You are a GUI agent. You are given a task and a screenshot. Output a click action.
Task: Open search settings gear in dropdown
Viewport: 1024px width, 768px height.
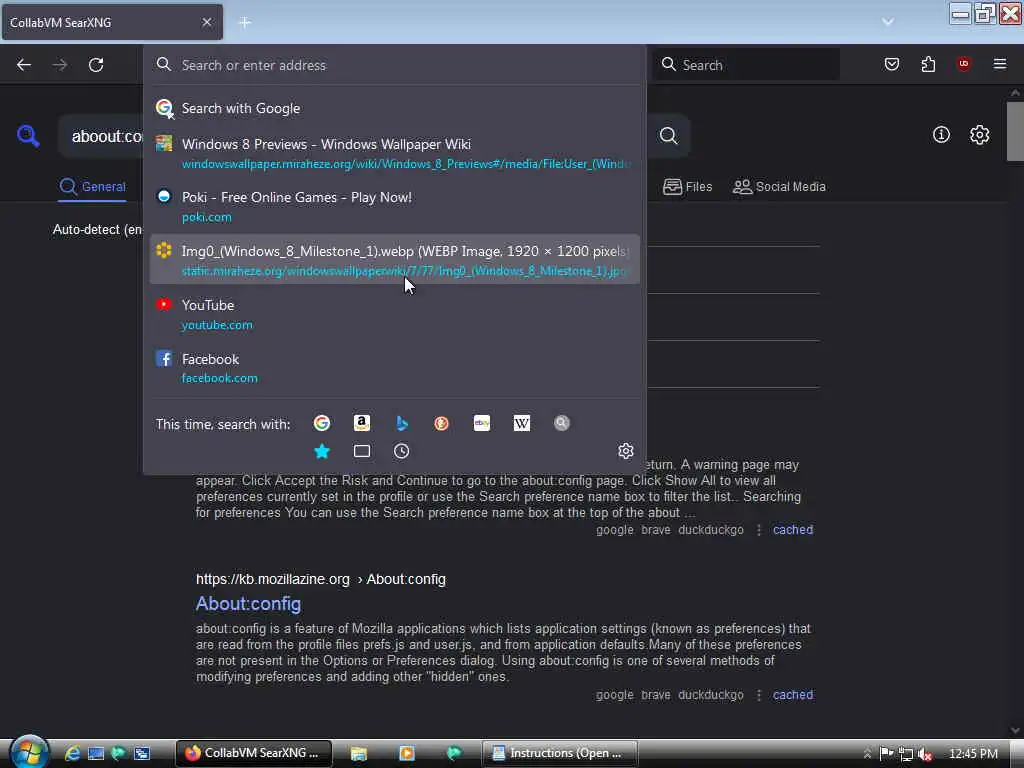tap(626, 451)
